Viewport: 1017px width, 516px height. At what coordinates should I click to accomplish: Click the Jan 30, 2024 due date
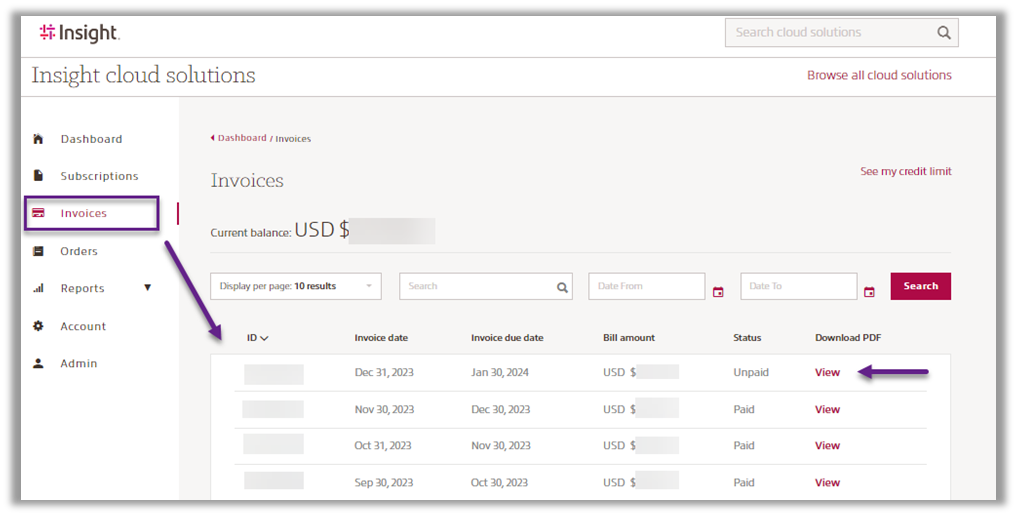click(x=500, y=372)
